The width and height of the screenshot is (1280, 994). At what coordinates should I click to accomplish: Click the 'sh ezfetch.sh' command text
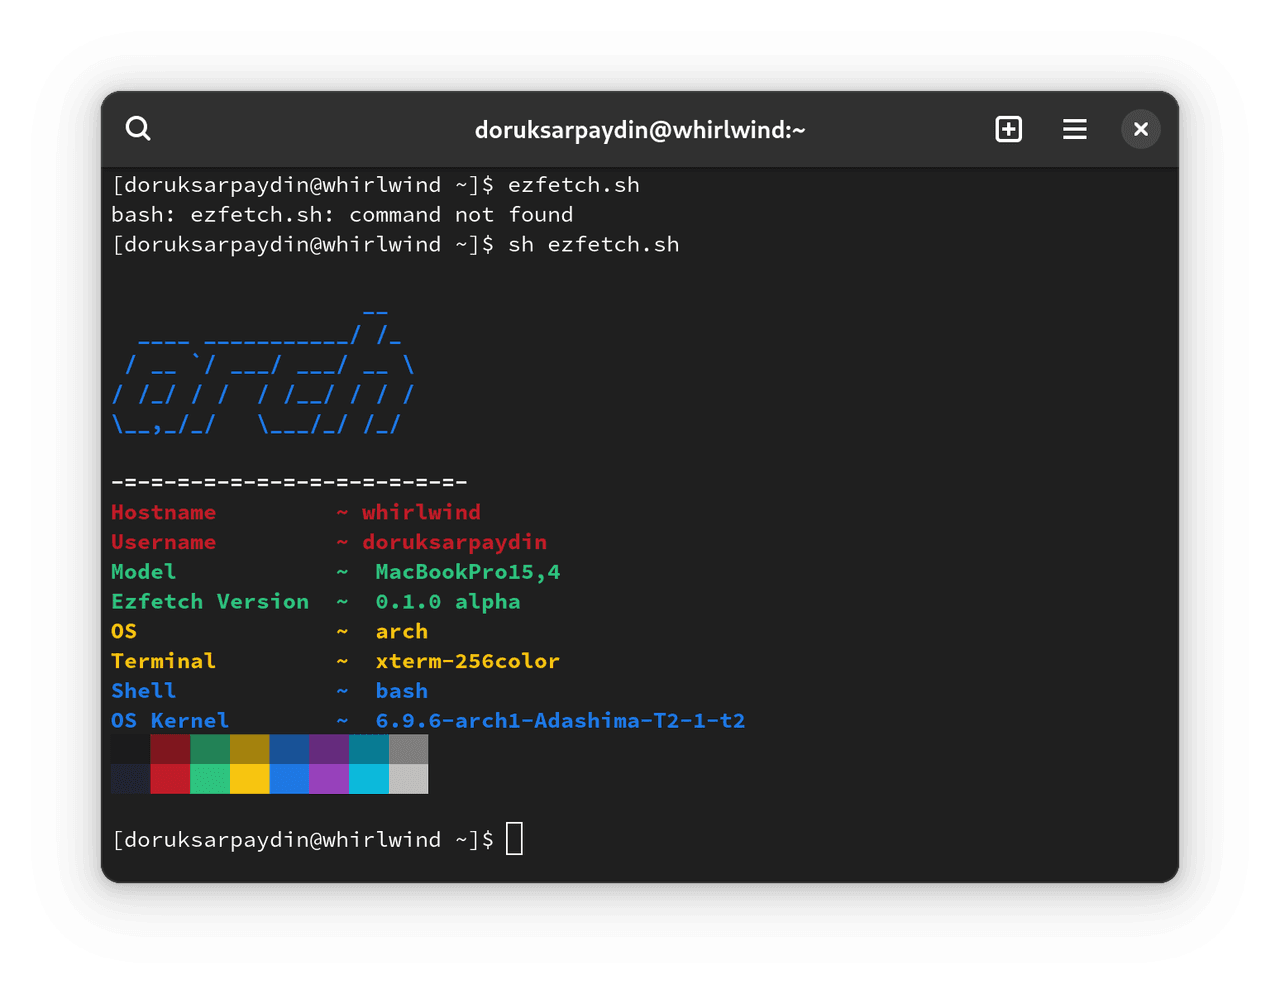[594, 245]
